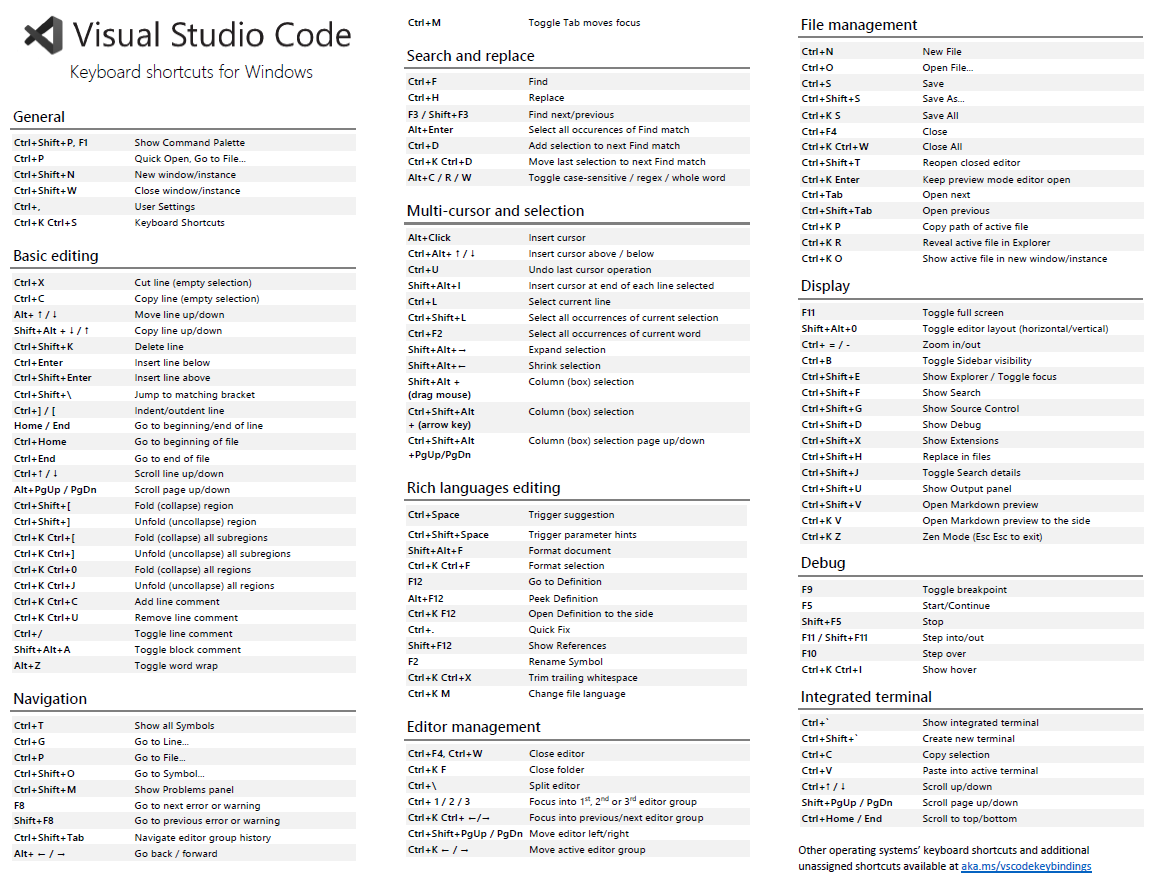Click 'Ctrl+K Ctrl+S' shortcut text
The height and width of the screenshot is (890, 1154).
(x=46, y=223)
